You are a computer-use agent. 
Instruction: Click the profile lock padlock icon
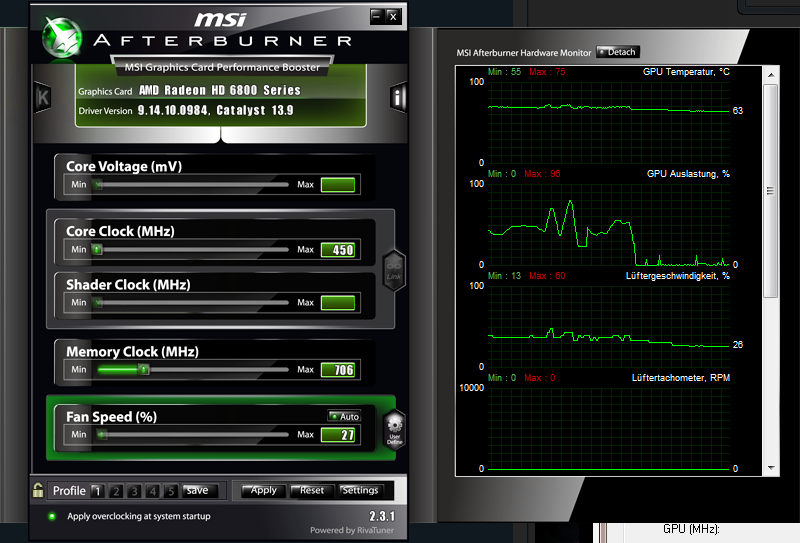click(x=38, y=490)
